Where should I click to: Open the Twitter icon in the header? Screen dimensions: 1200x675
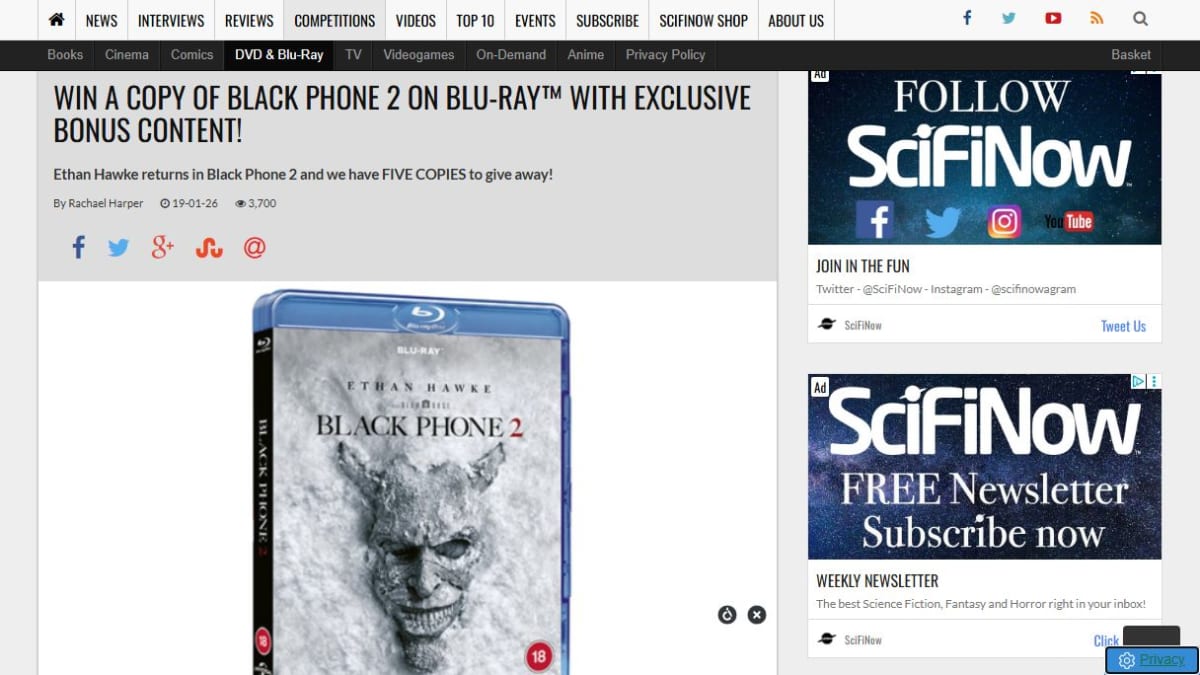click(1009, 19)
